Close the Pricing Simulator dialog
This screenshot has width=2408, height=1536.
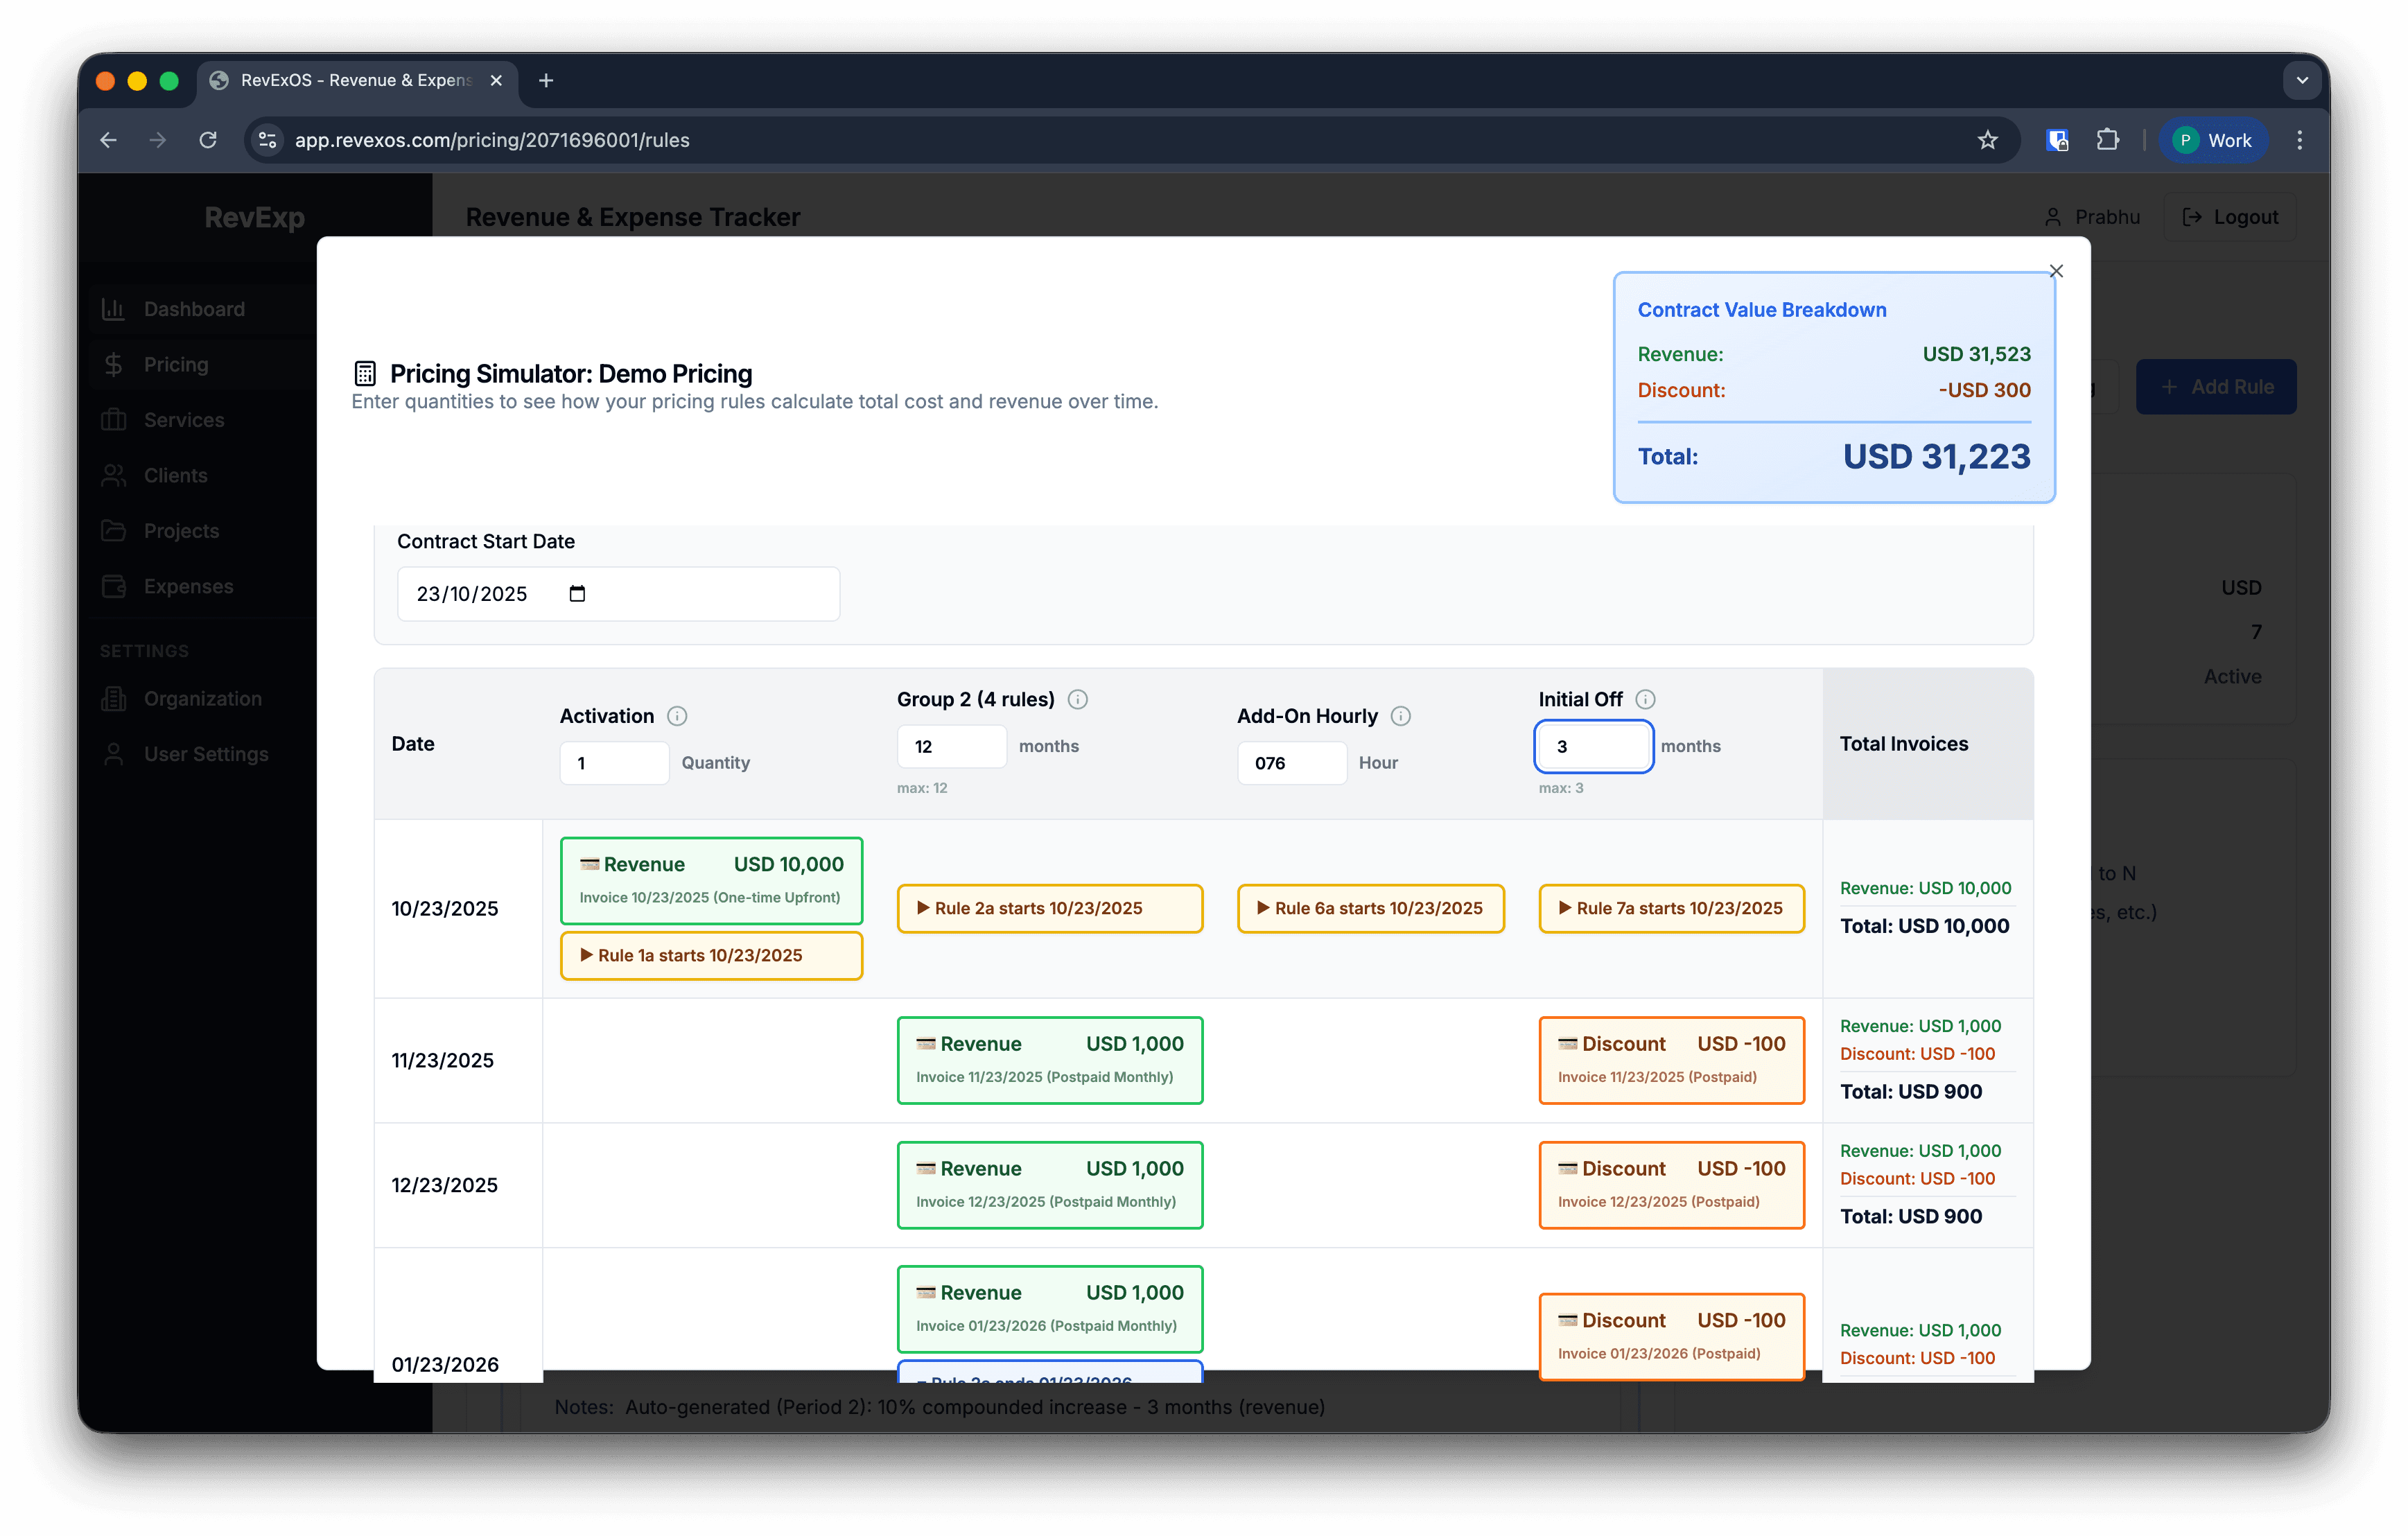click(2056, 270)
